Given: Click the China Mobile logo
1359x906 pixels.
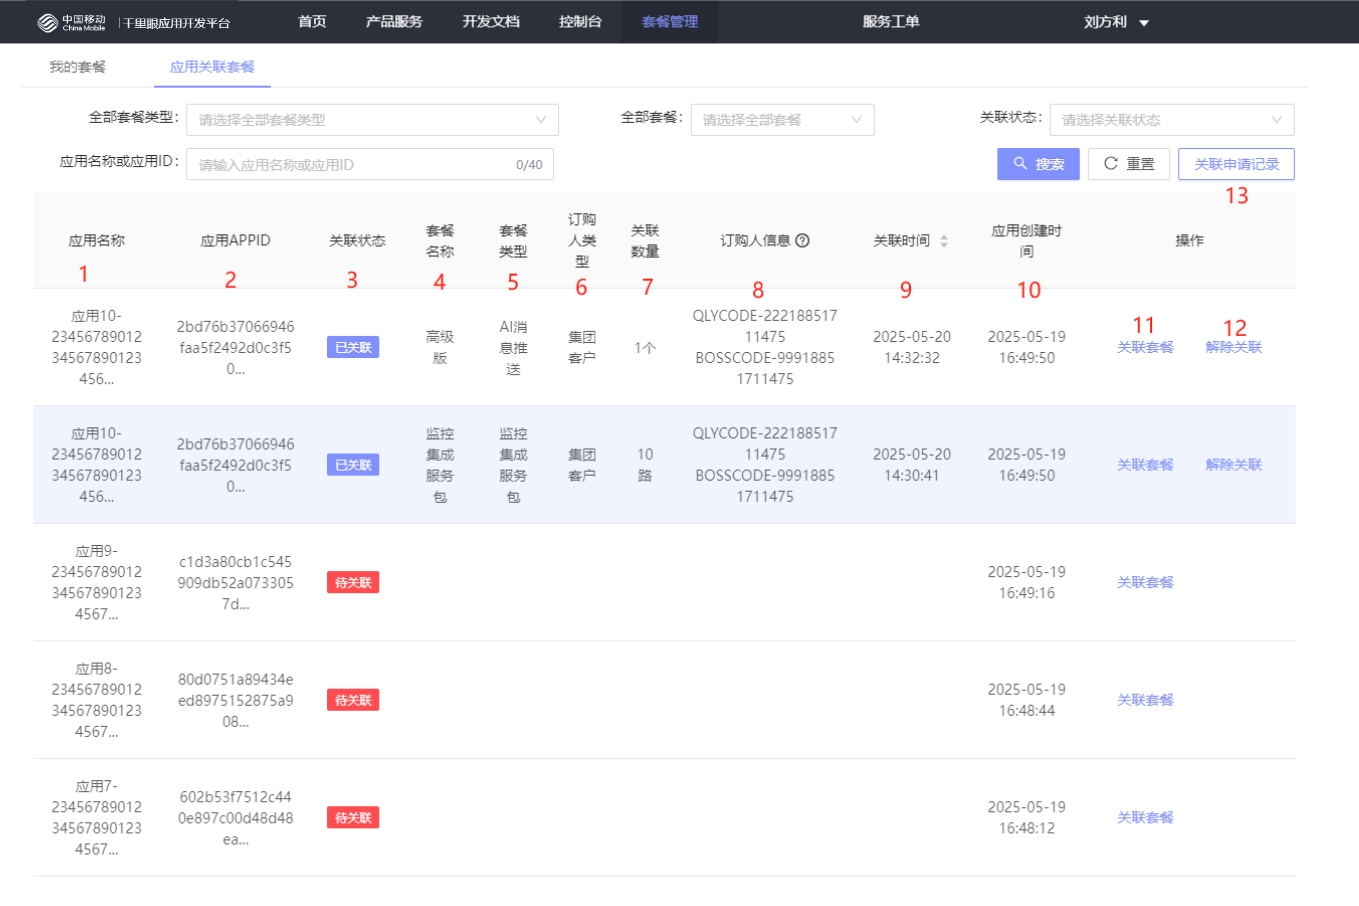Looking at the screenshot, I should pos(71,22).
